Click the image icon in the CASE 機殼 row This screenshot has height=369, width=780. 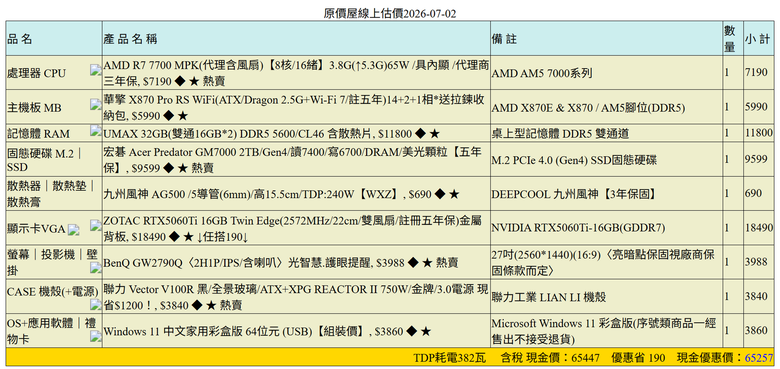(x=96, y=304)
